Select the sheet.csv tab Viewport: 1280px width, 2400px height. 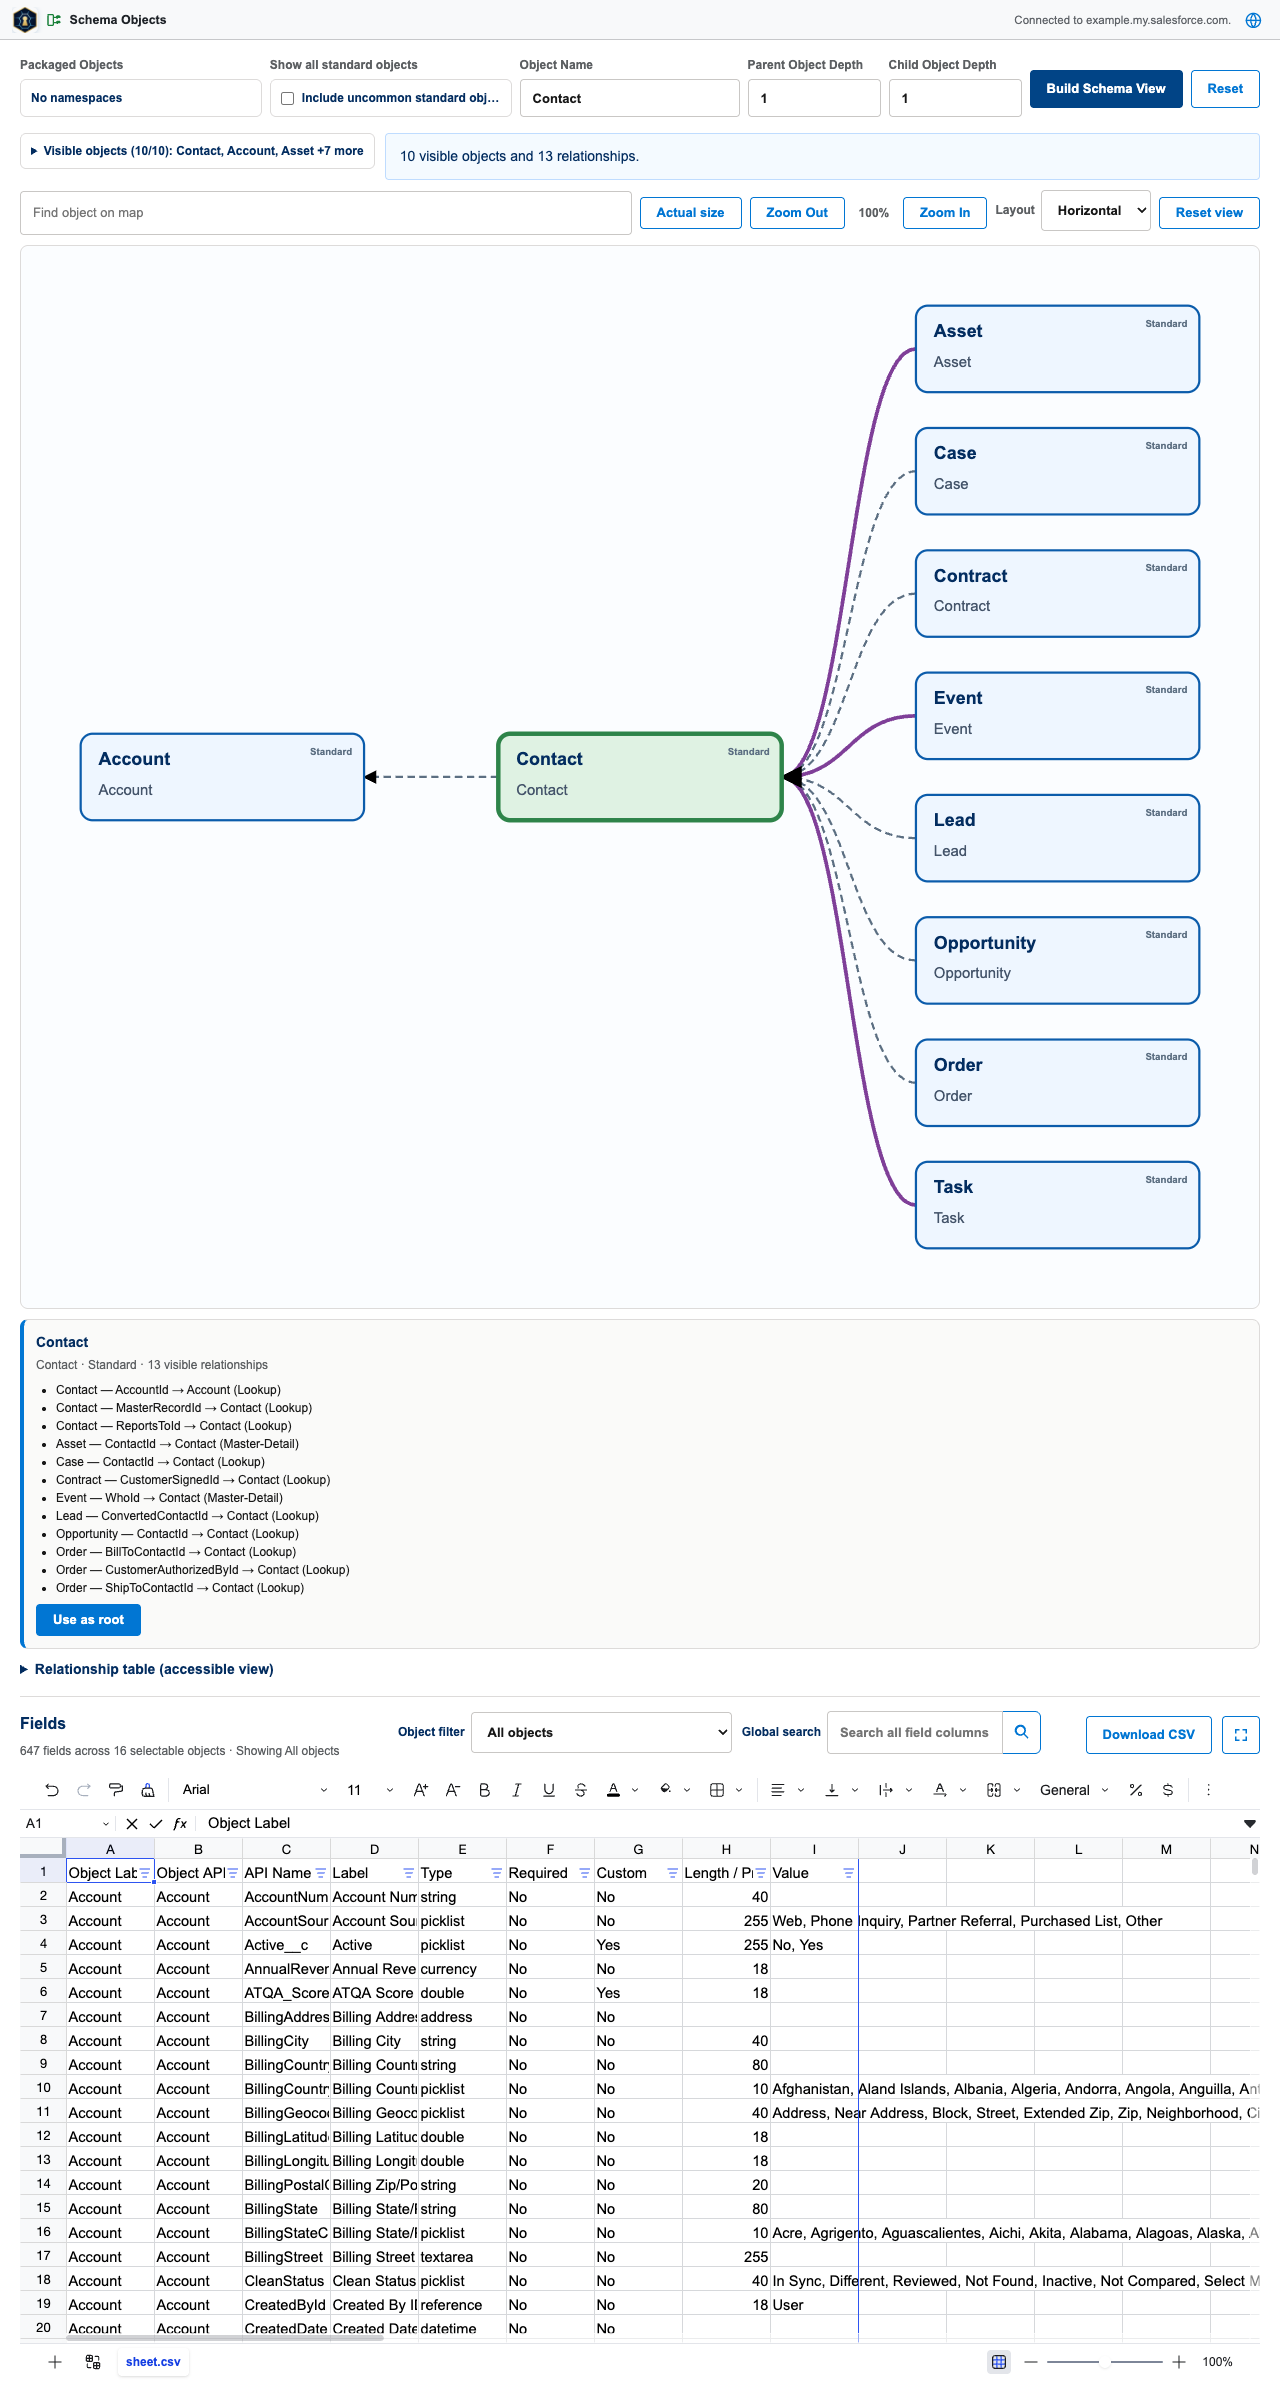(153, 2362)
